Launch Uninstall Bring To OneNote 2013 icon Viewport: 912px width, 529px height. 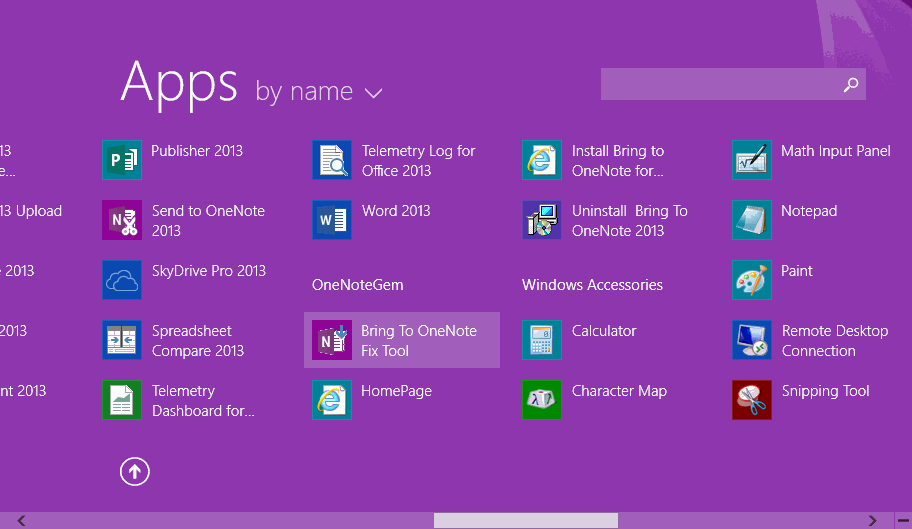point(542,220)
